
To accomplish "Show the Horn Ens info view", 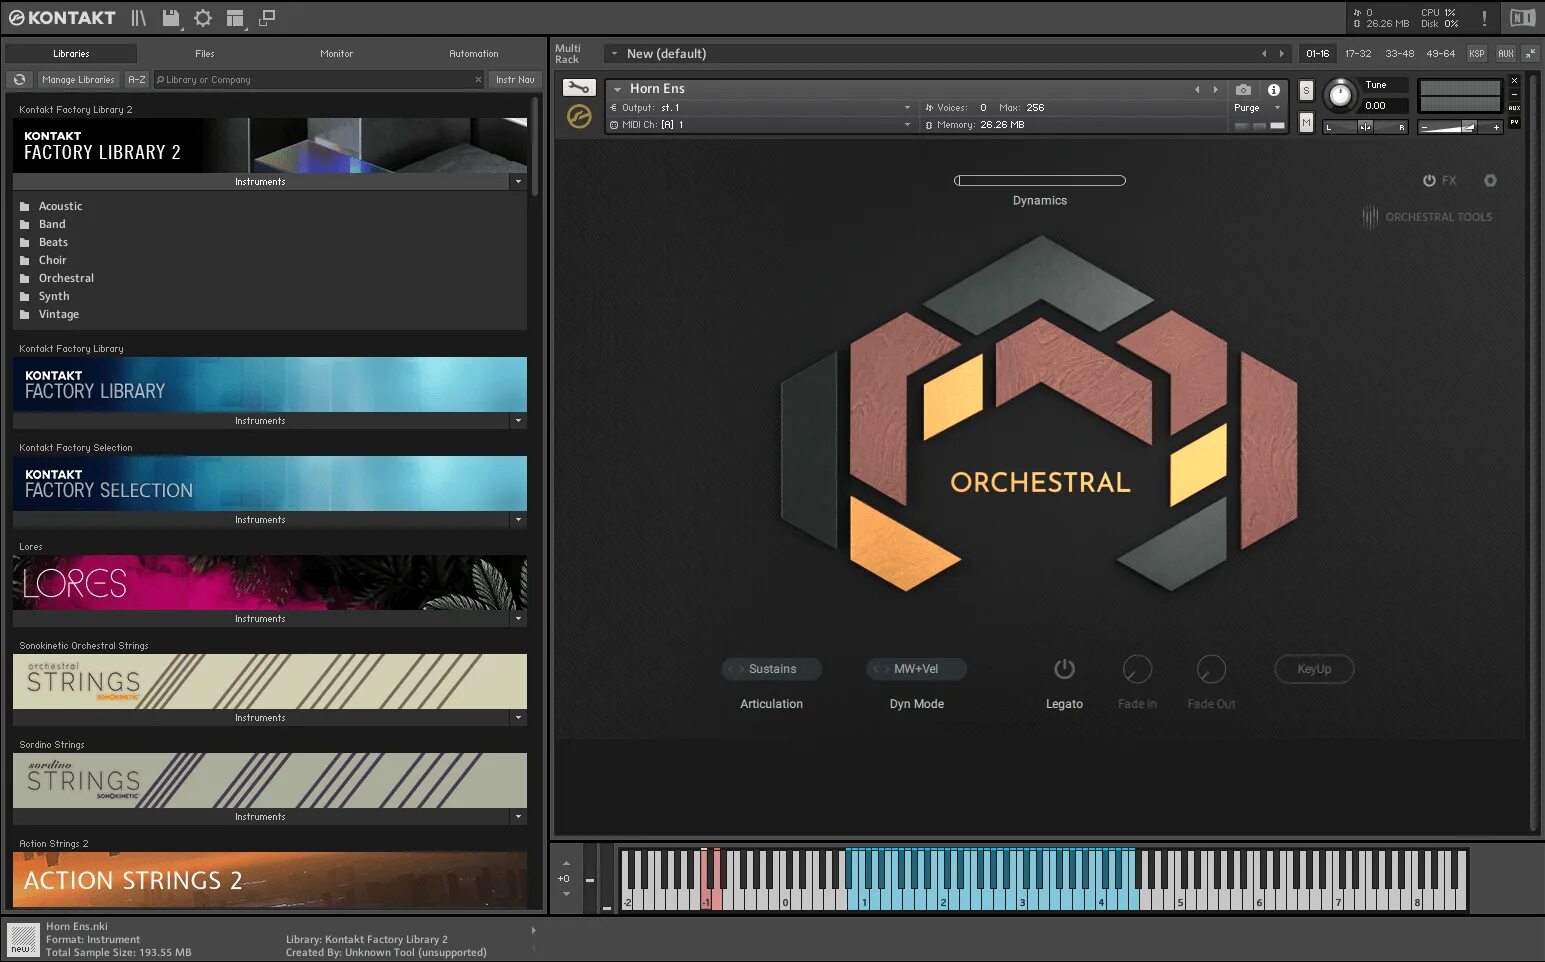I will [x=1273, y=89].
